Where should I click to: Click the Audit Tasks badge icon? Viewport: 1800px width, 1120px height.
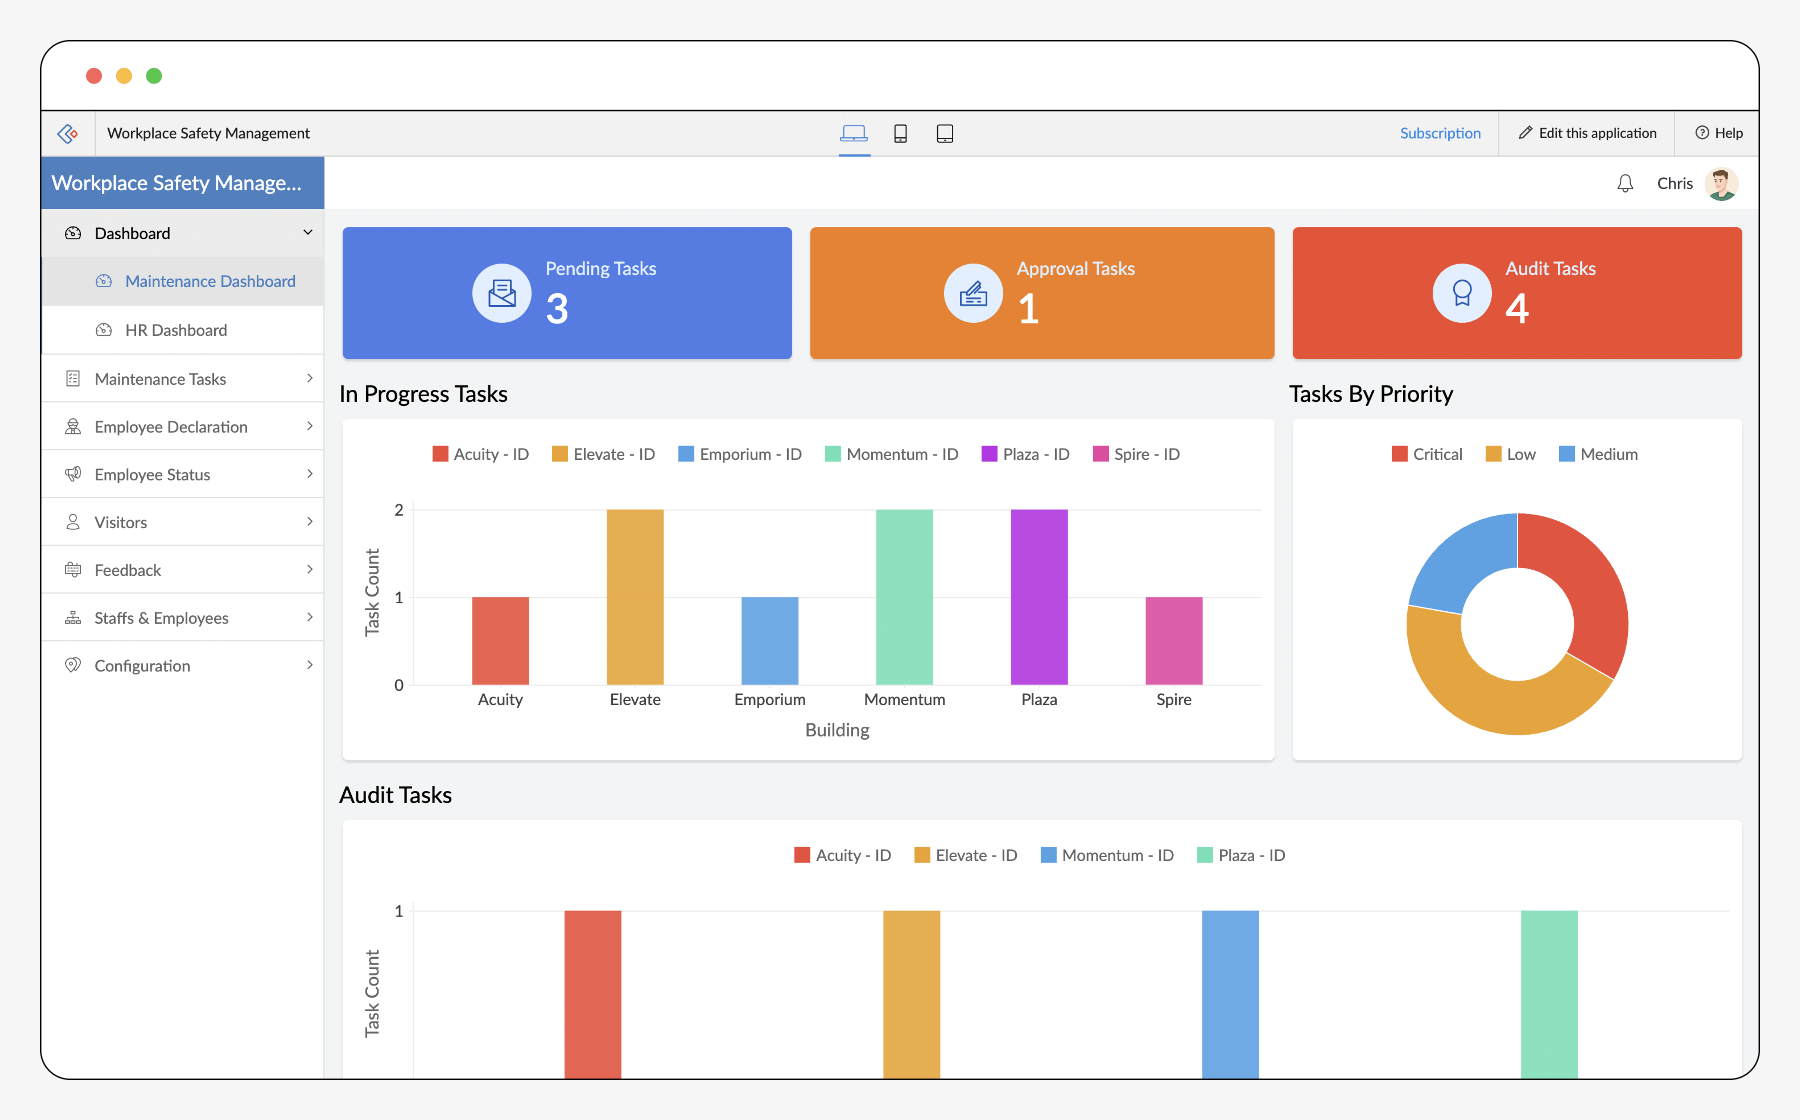click(1462, 293)
